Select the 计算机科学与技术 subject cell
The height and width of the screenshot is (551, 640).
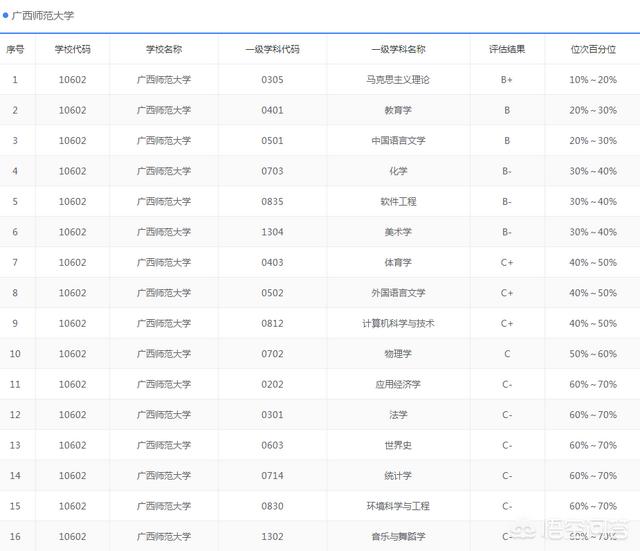point(398,324)
